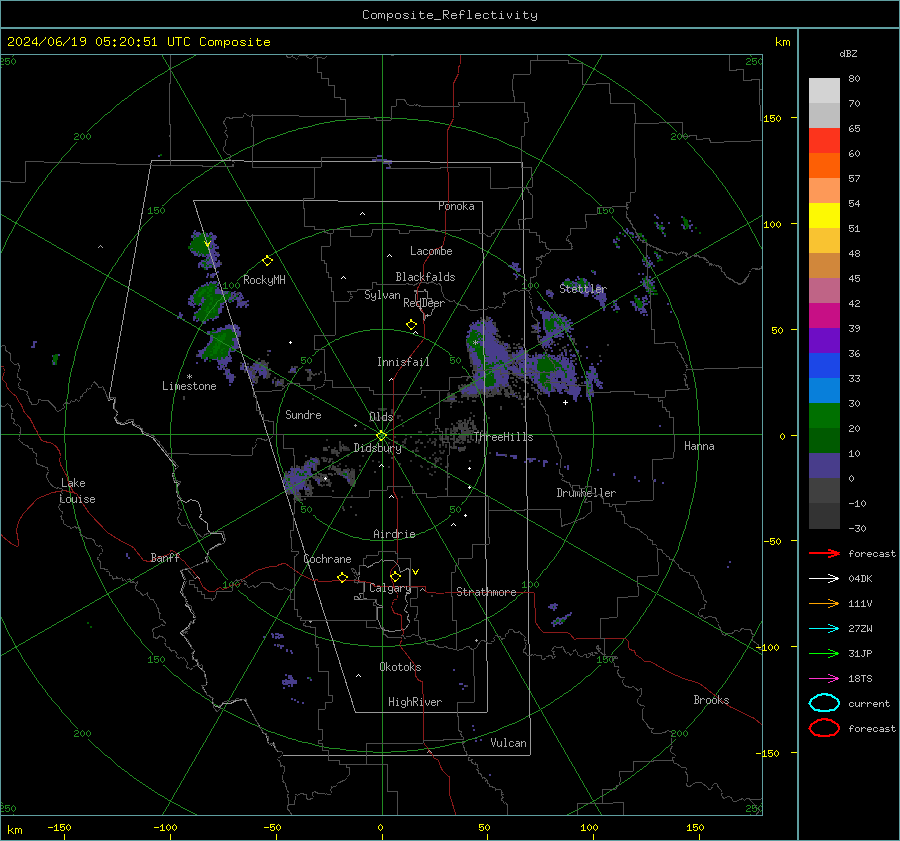Select the 20 dBZ green color swatch
The width and height of the screenshot is (900, 841).
point(824,416)
